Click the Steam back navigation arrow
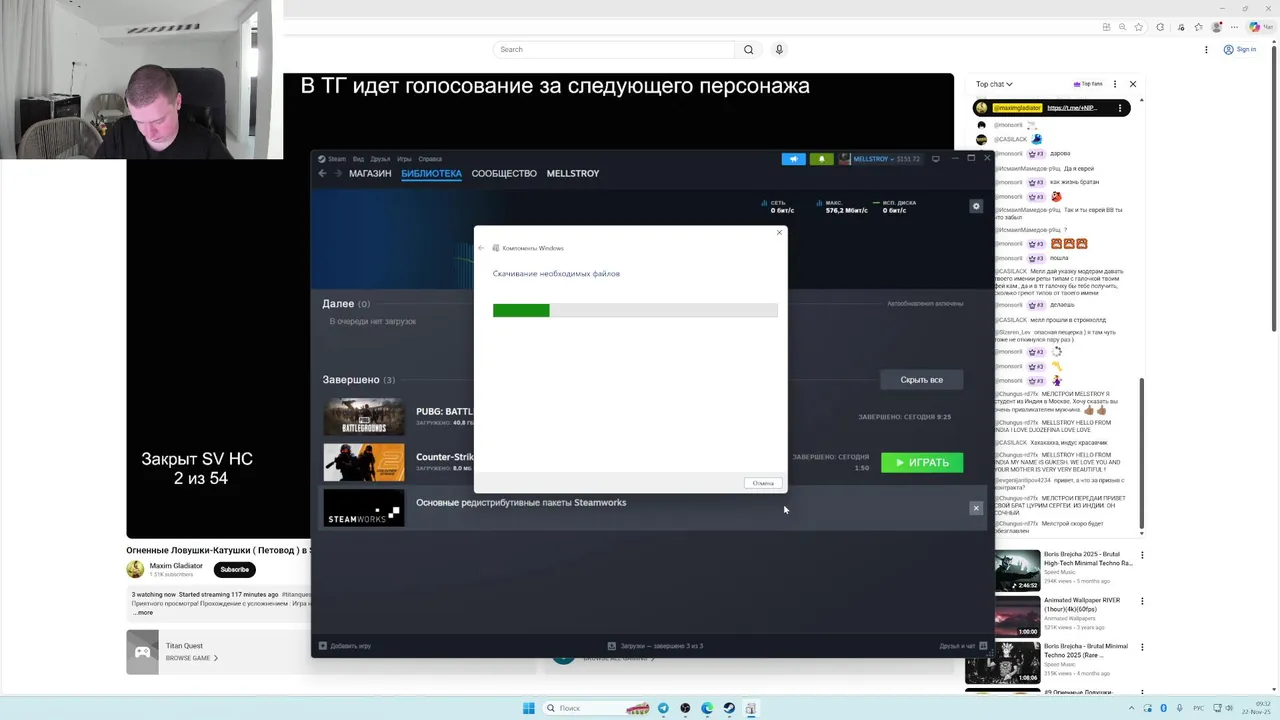1280x720 pixels. click(322, 173)
